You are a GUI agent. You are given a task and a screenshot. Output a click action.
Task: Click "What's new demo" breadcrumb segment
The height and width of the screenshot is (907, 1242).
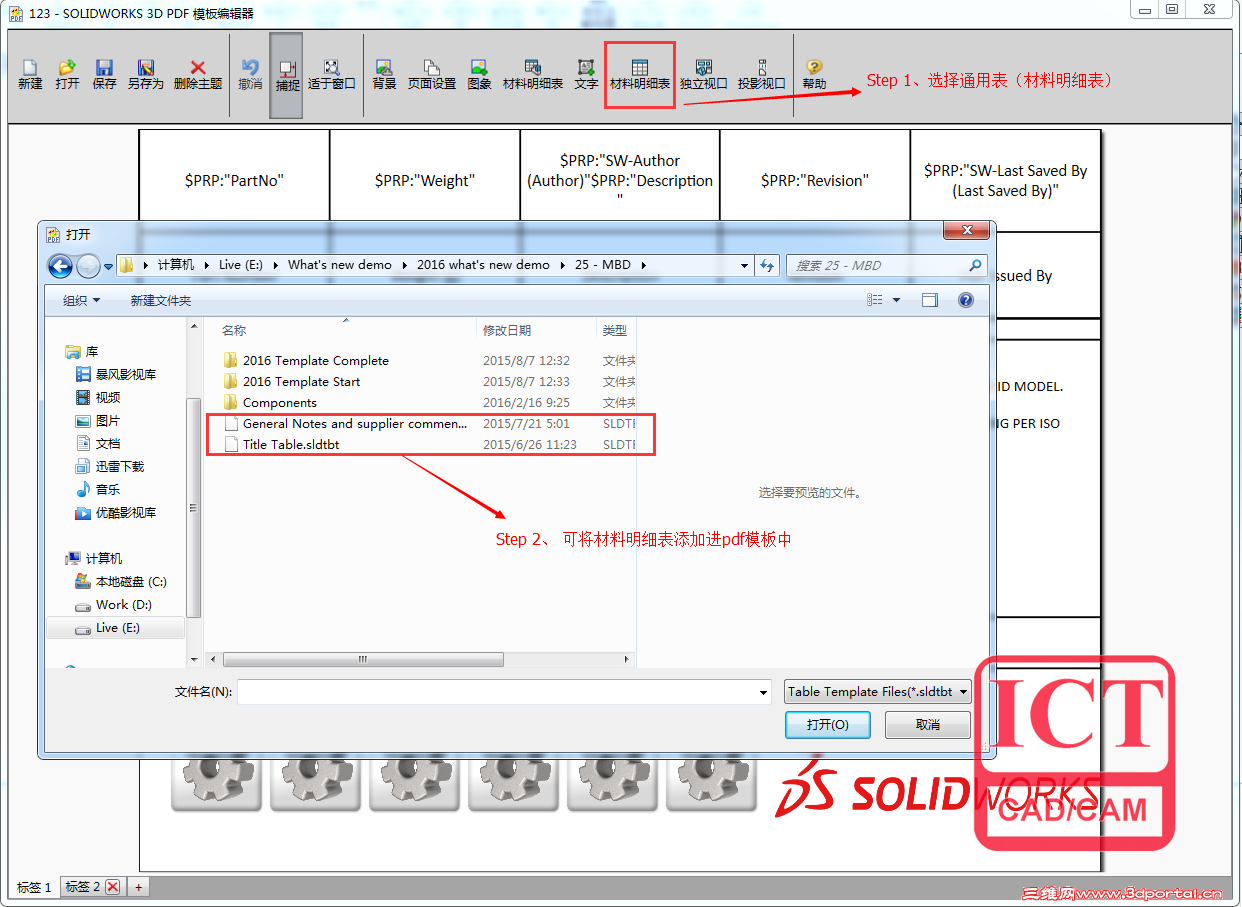click(340, 265)
